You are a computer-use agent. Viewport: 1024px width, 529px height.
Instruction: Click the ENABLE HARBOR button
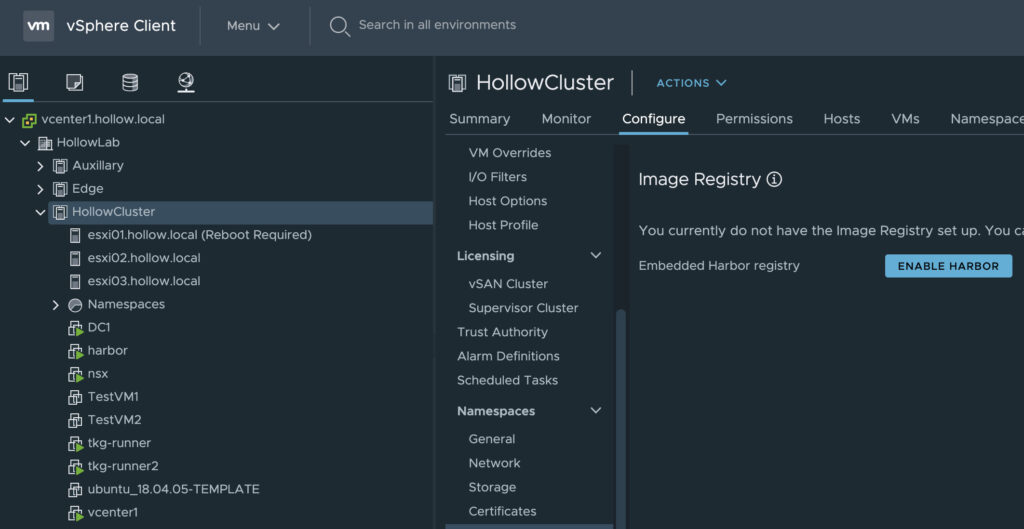948,266
